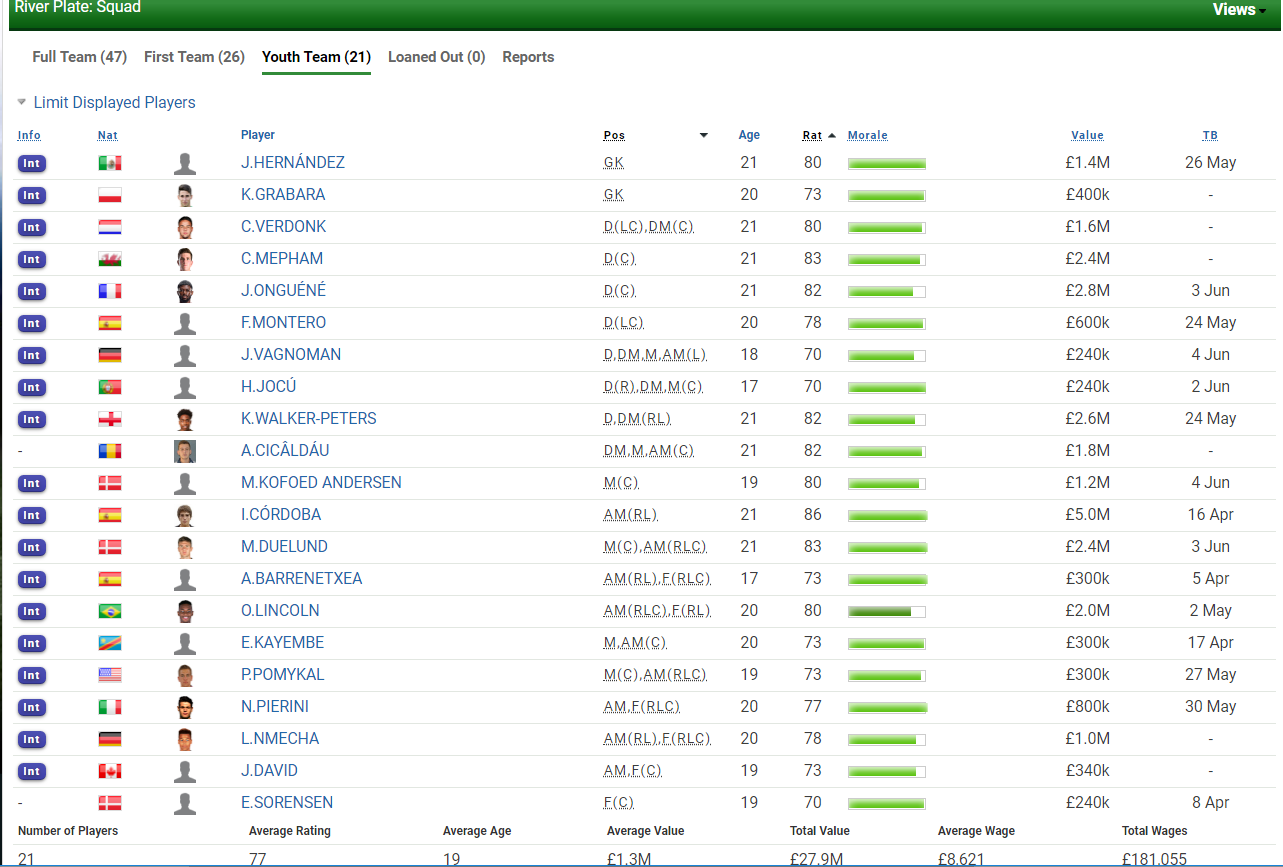Open M.KOFOED ANDERSEN player page
This screenshot has height=867, width=1283.
(321, 483)
